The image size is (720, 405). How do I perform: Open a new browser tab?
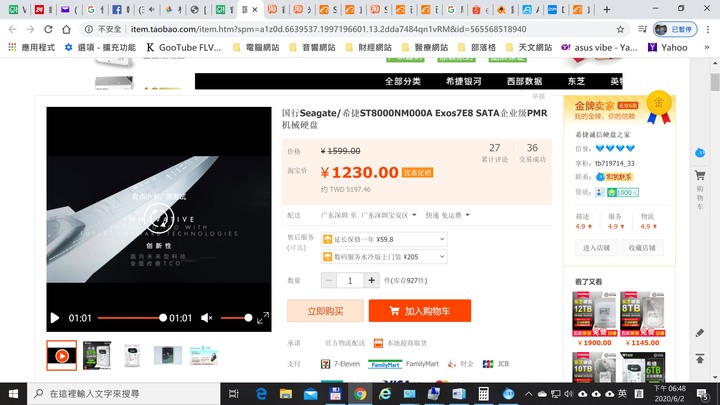tap(607, 9)
